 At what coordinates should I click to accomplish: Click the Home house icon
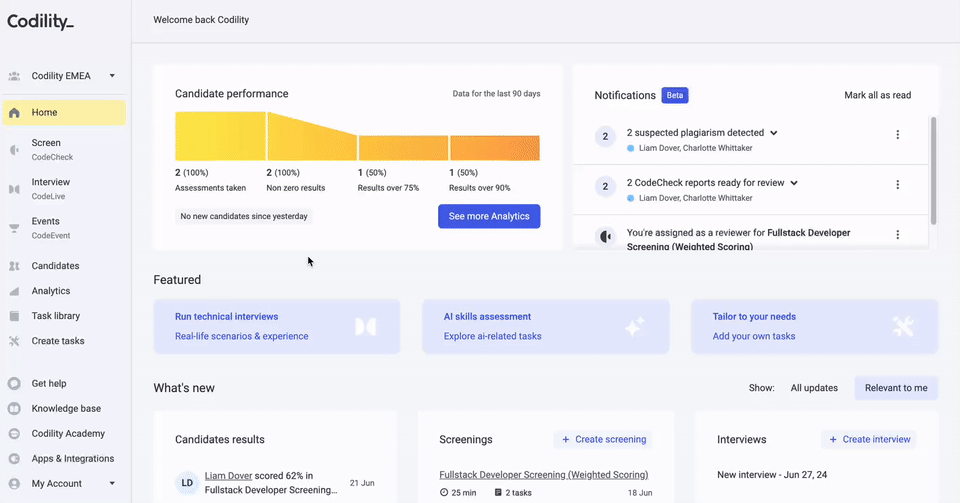(x=14, y=113)
